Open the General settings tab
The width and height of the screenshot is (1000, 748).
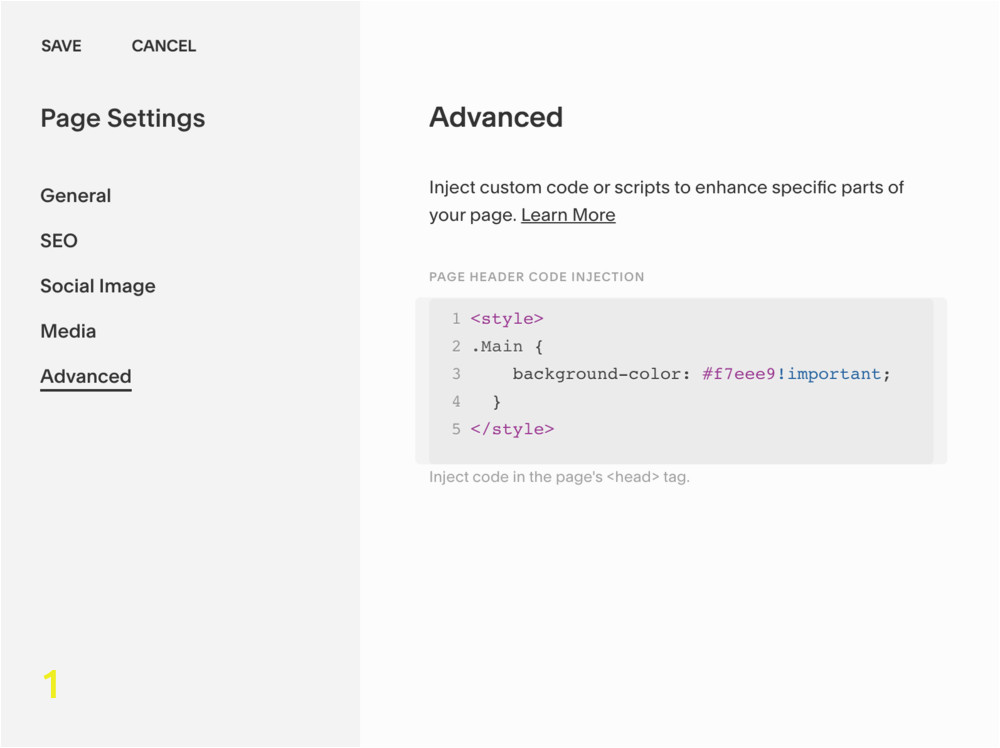pos(76,196)
